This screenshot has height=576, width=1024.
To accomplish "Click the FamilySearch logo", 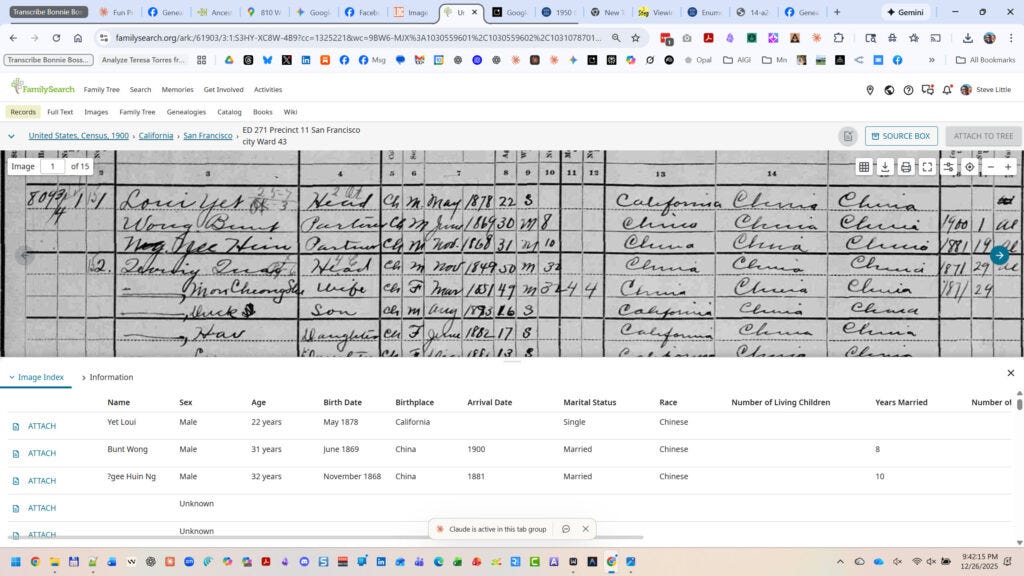I will pos(42,88).
